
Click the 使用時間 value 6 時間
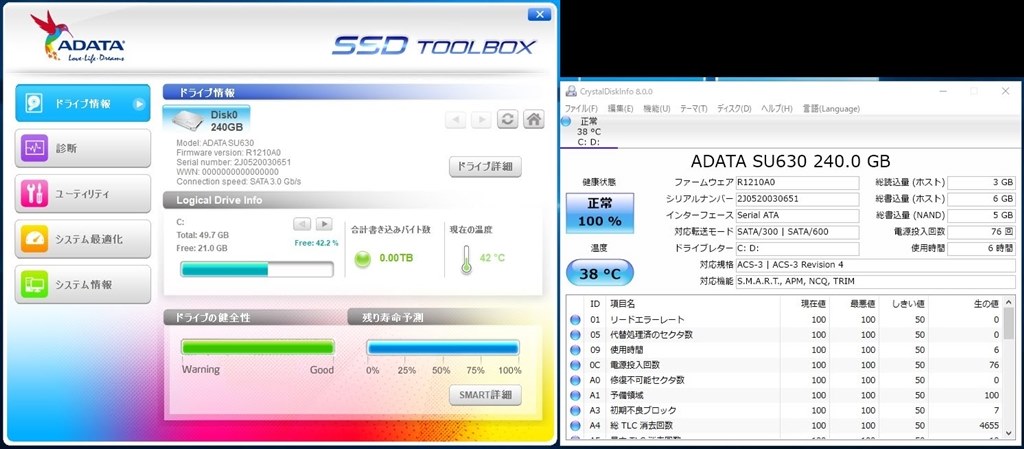(x=982, y=249)
